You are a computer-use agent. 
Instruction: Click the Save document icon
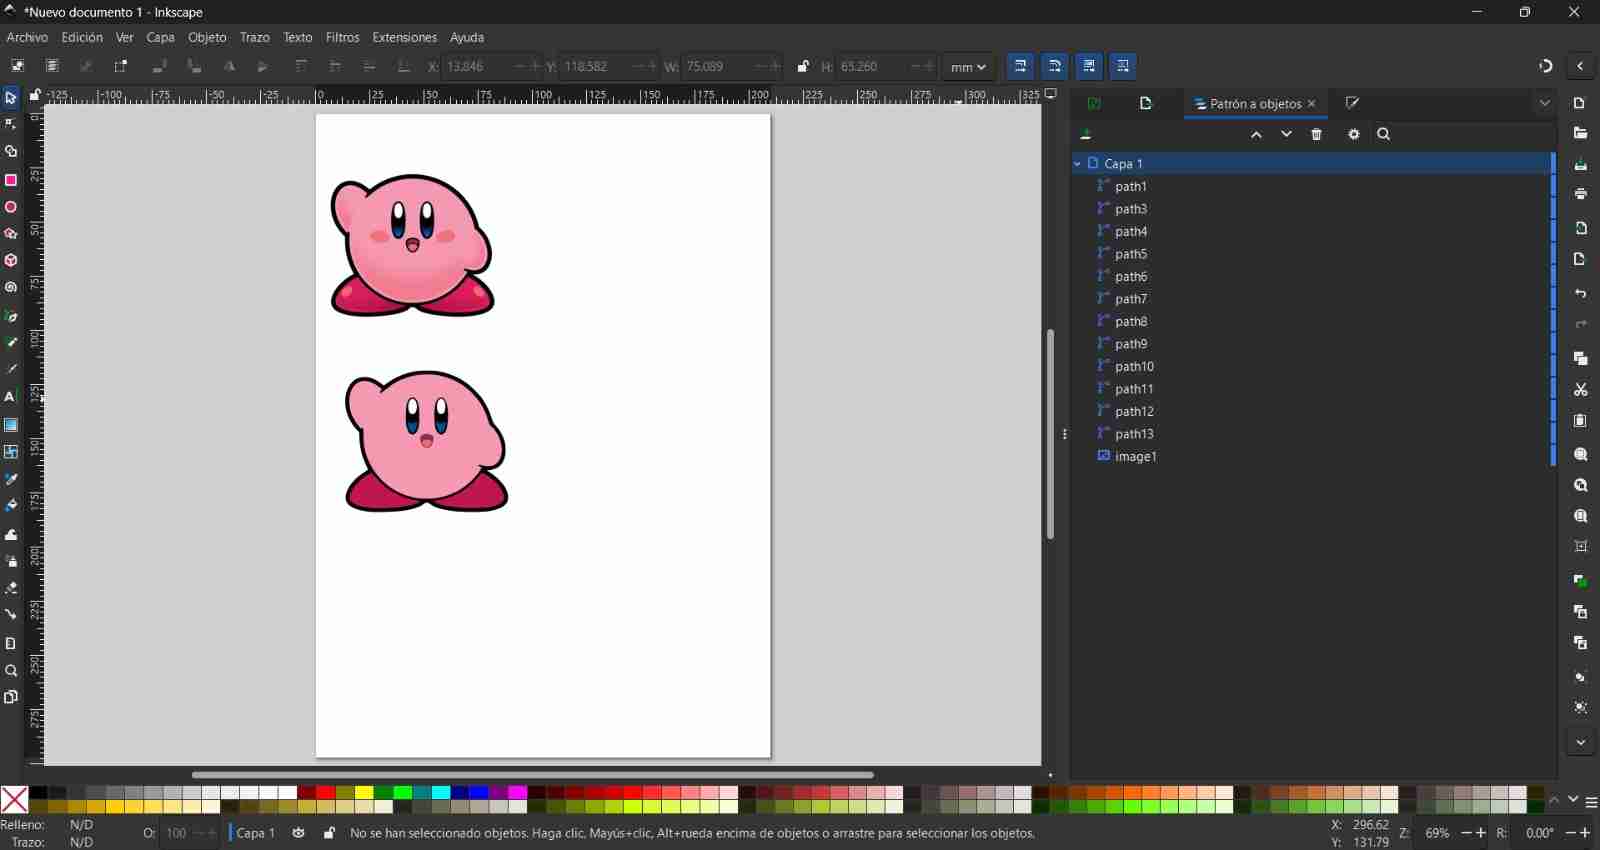(1581, 164)
